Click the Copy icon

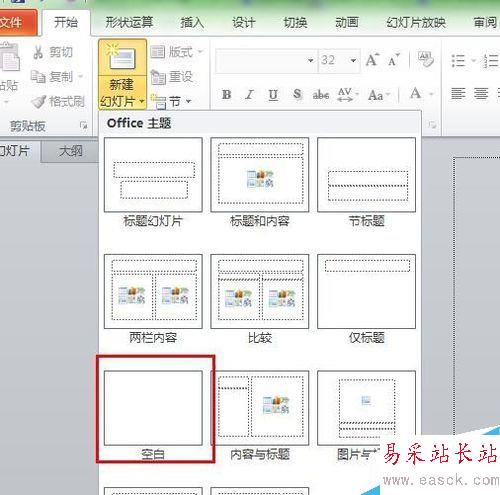38,77
